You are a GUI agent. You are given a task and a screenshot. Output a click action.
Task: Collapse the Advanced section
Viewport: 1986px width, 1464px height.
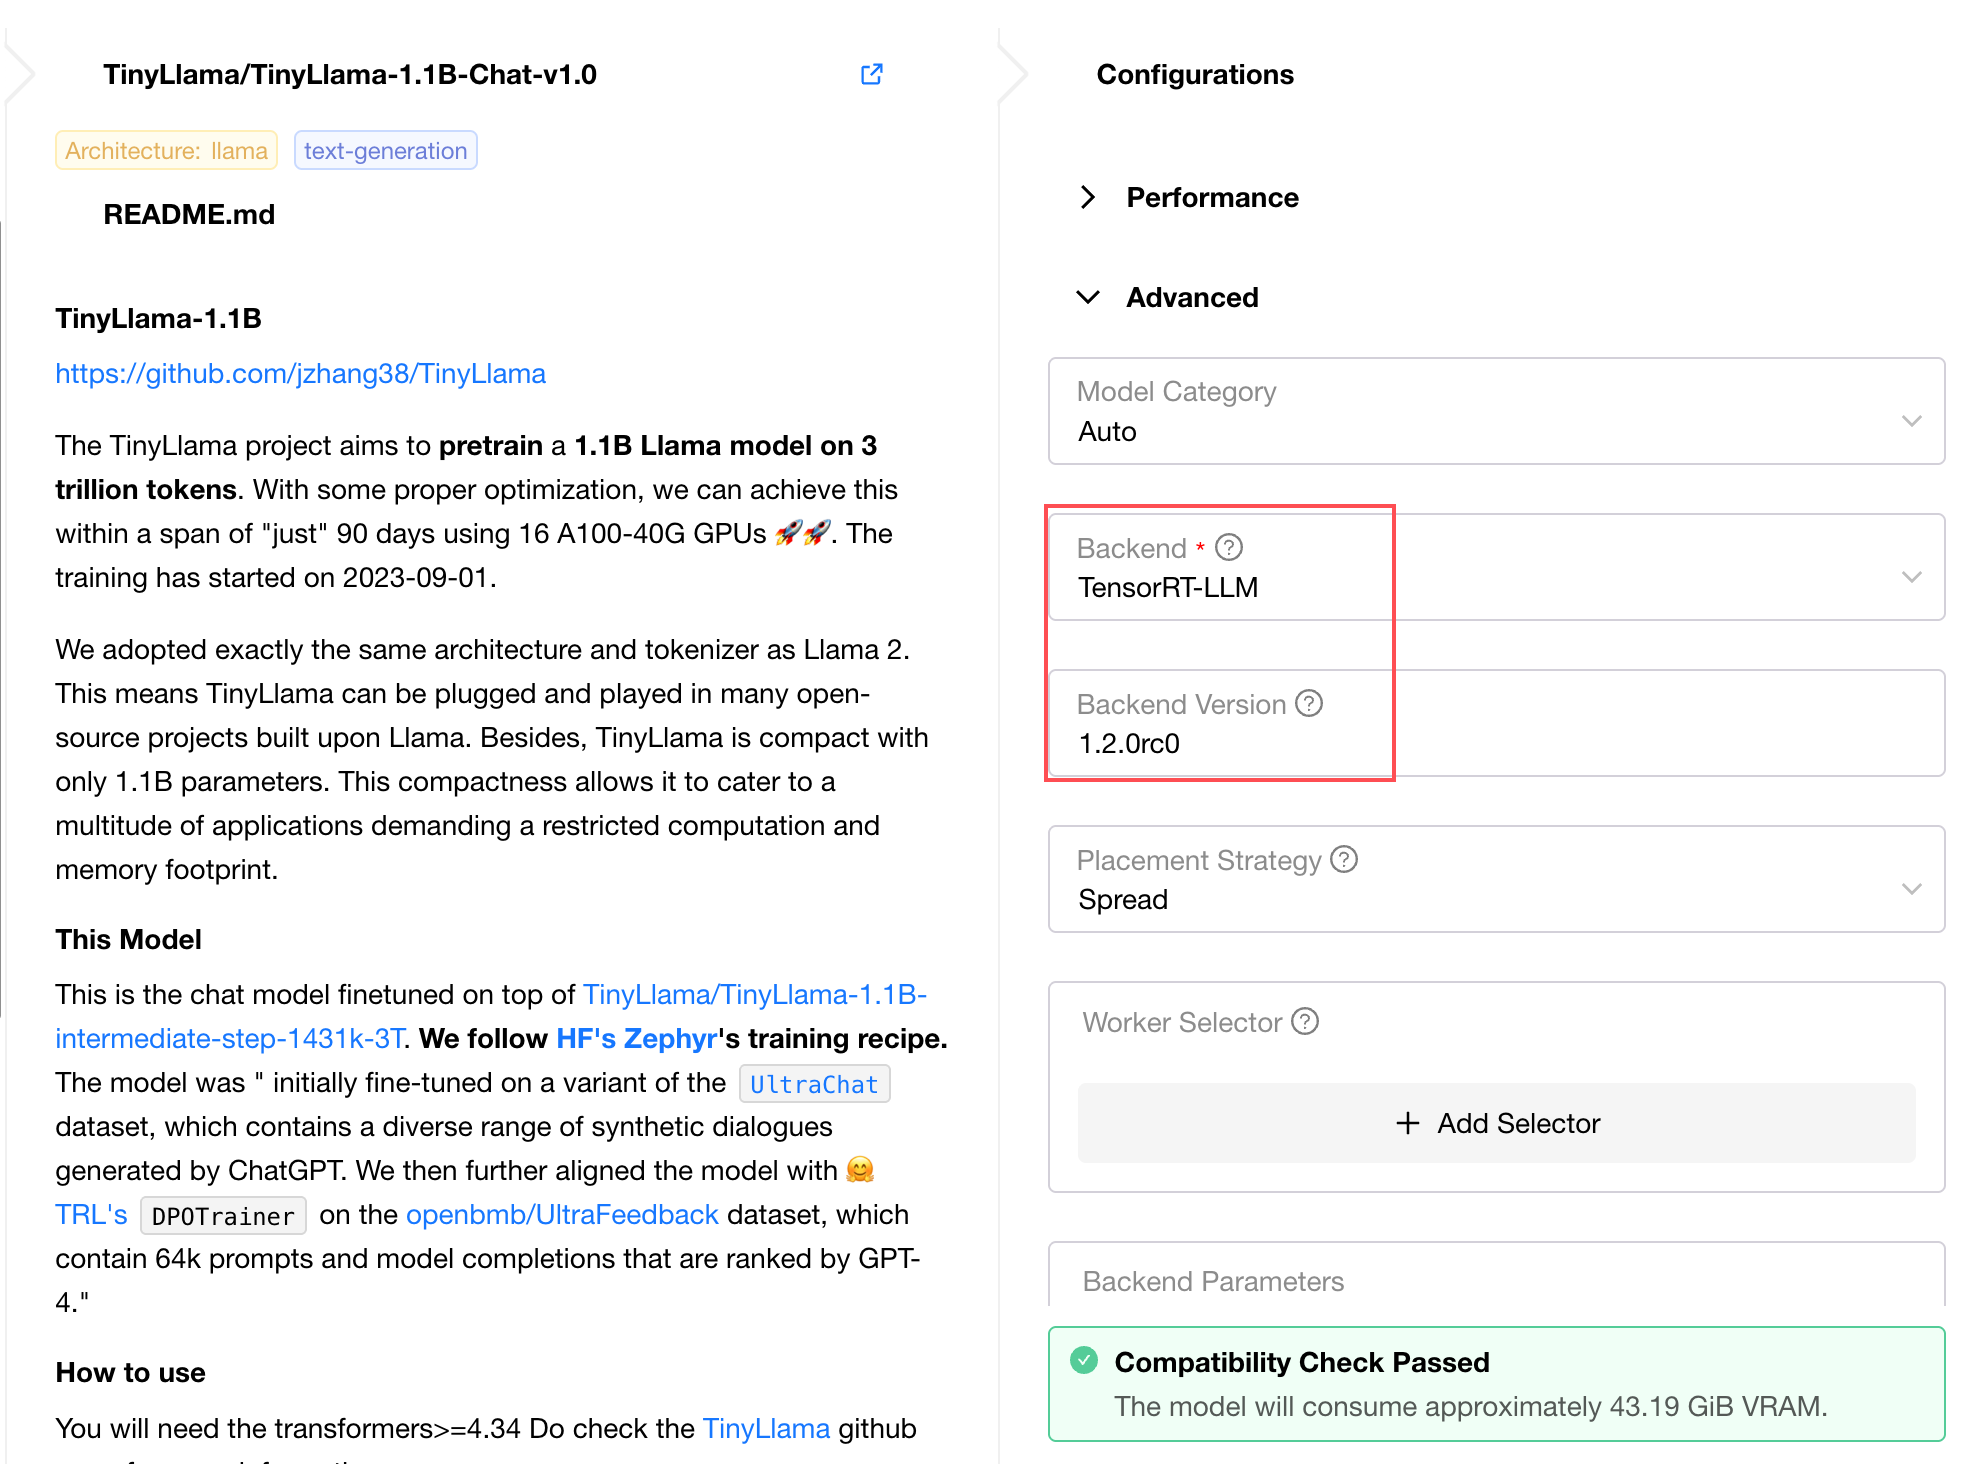click(1089, 297)
